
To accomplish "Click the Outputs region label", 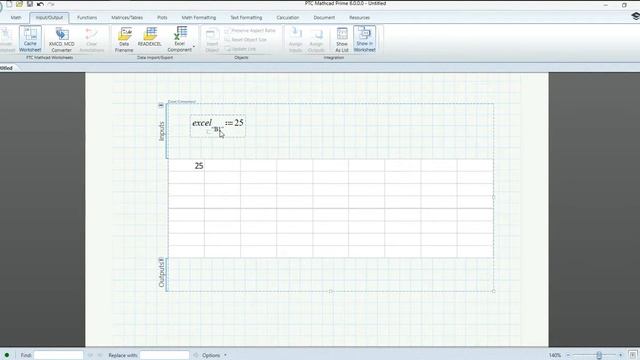I will pos(161,275).
